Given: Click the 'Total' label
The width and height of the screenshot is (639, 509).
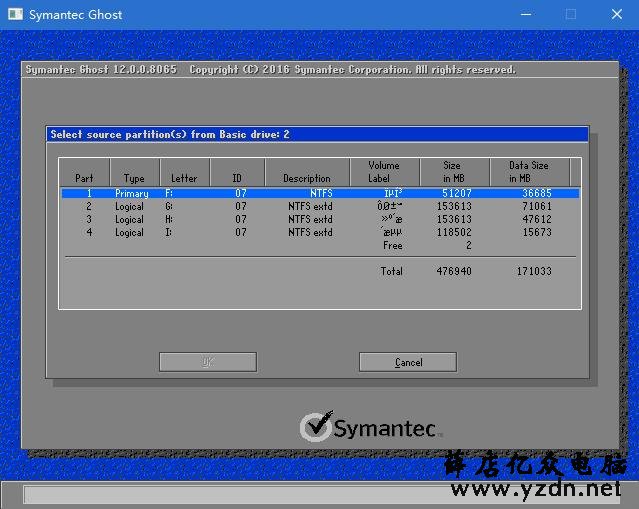Looking at the screenshot, I should coord(392,271).
